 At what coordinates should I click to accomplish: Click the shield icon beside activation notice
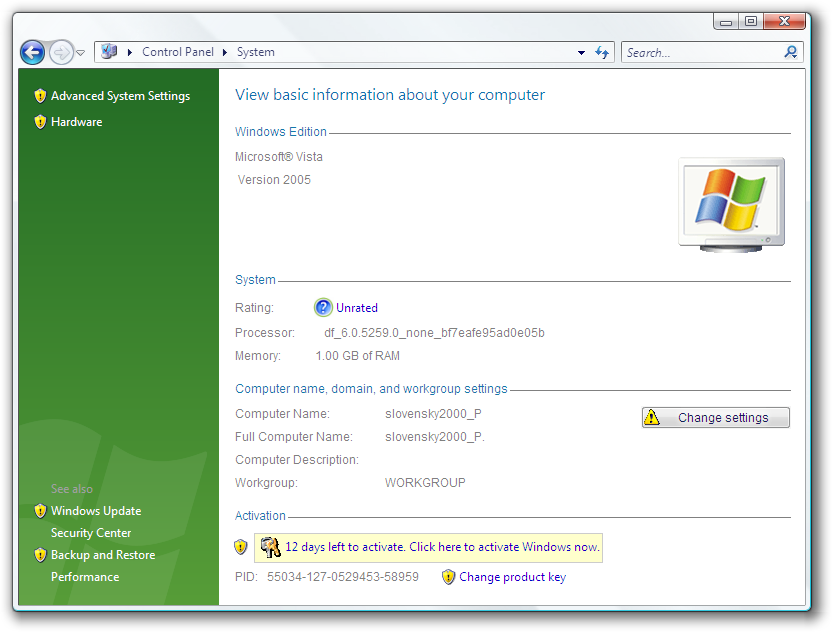tap(241, 547)
